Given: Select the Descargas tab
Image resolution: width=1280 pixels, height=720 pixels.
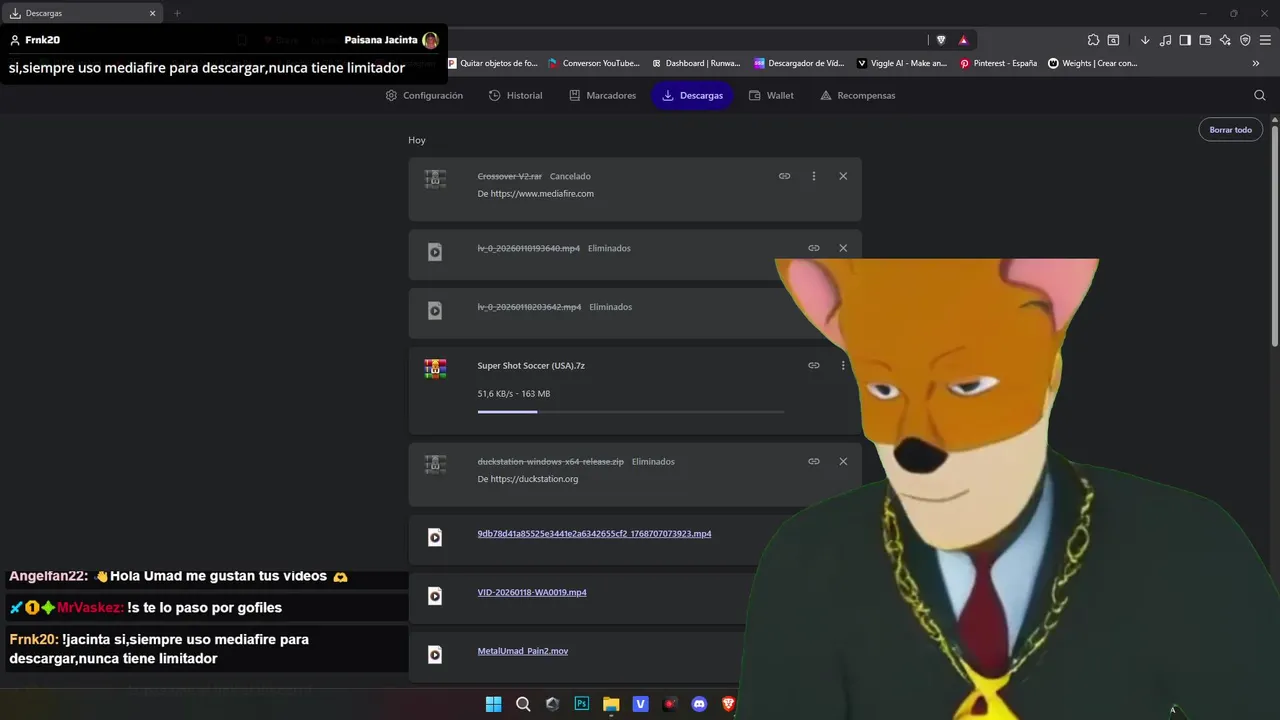Looking at the screenshot, I should [691, 95].
